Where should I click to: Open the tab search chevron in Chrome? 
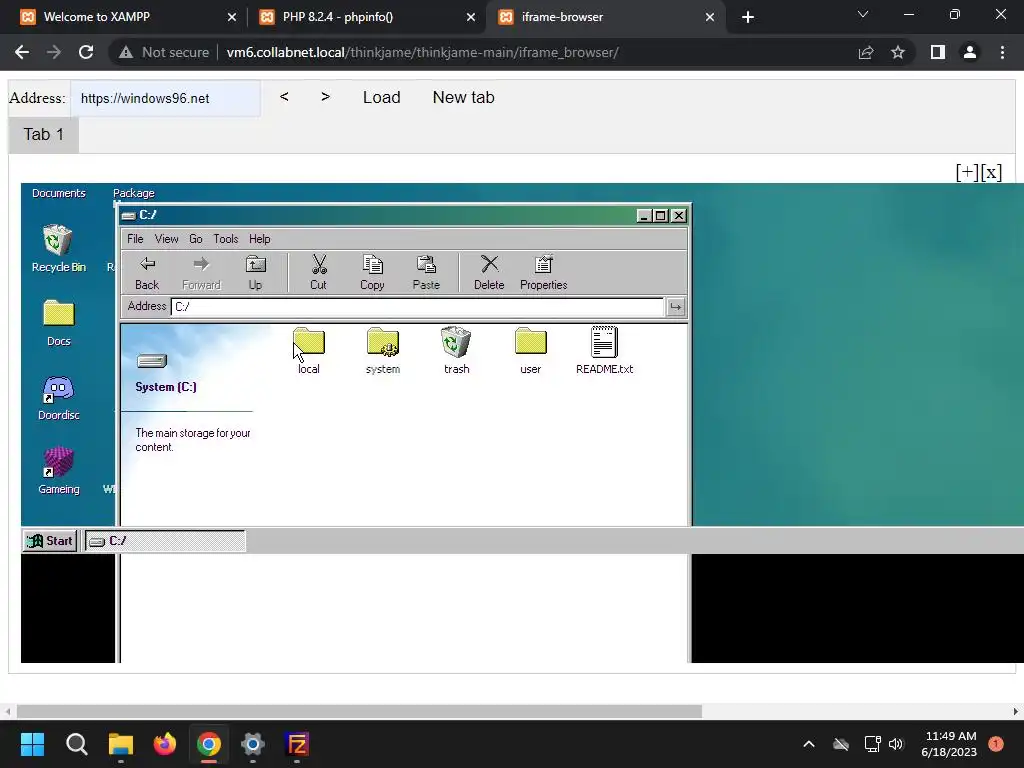tap(863, 14)
